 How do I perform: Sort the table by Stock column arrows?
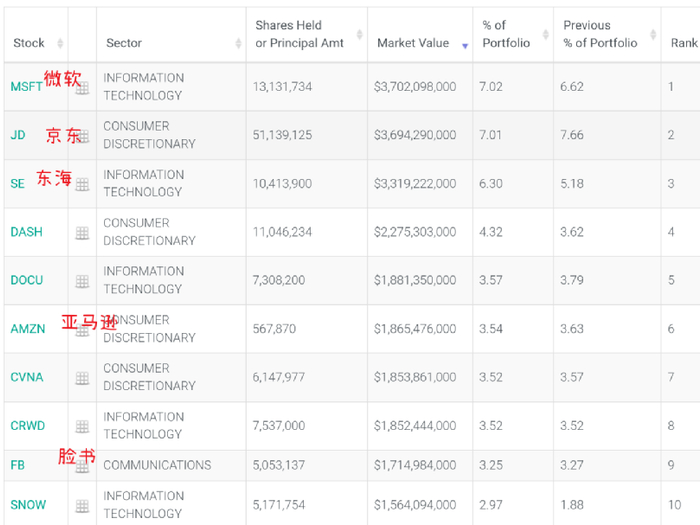click(x=60, y=43)
